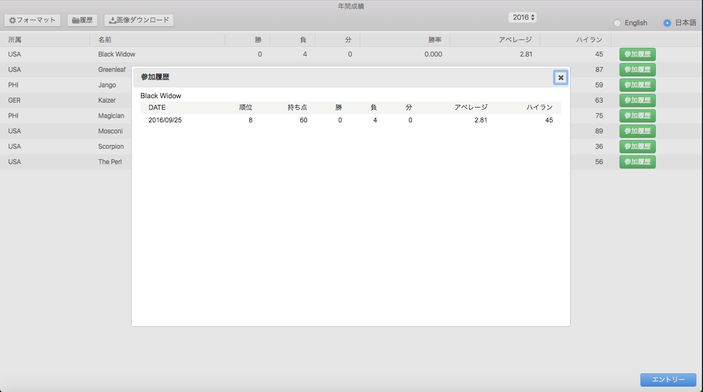
Task: Click the main table ハイラン column header
Action: click(589, 40)
